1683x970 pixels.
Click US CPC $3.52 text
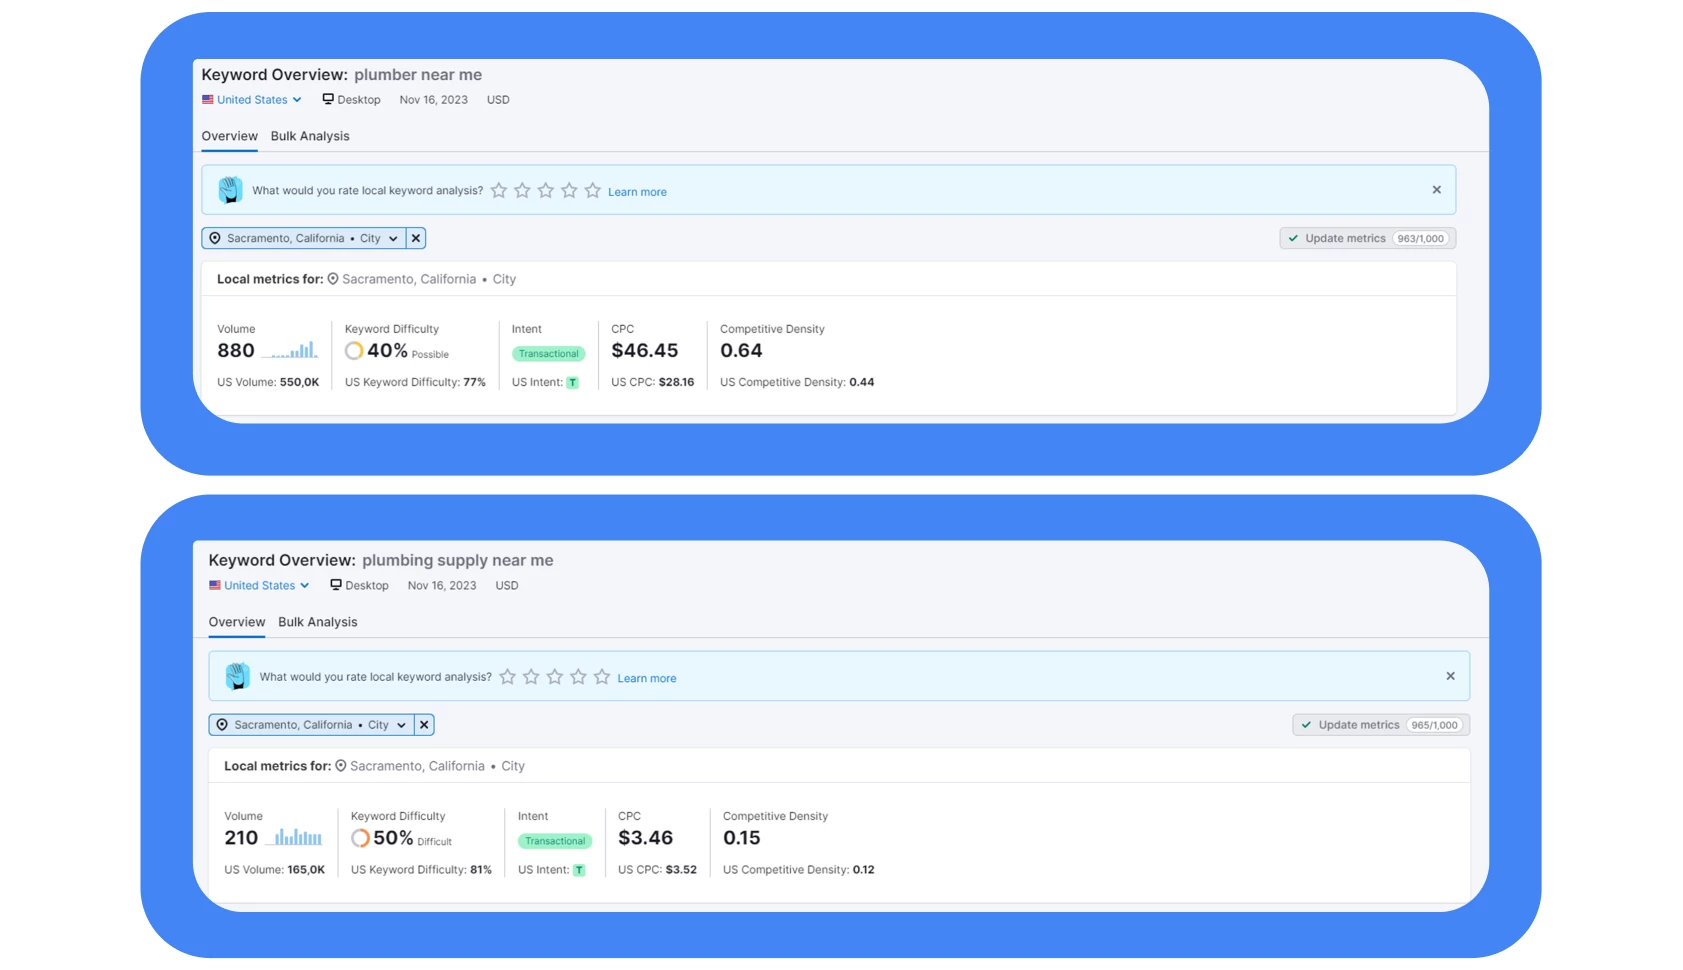pos(658,870)
